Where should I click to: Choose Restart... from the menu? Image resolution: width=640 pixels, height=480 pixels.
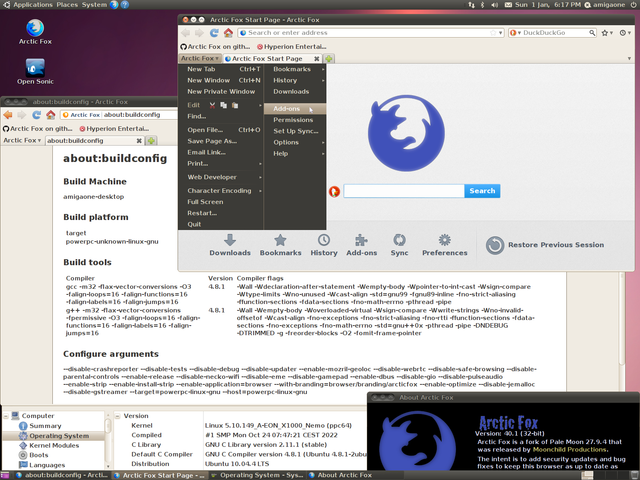click(221, 213)
